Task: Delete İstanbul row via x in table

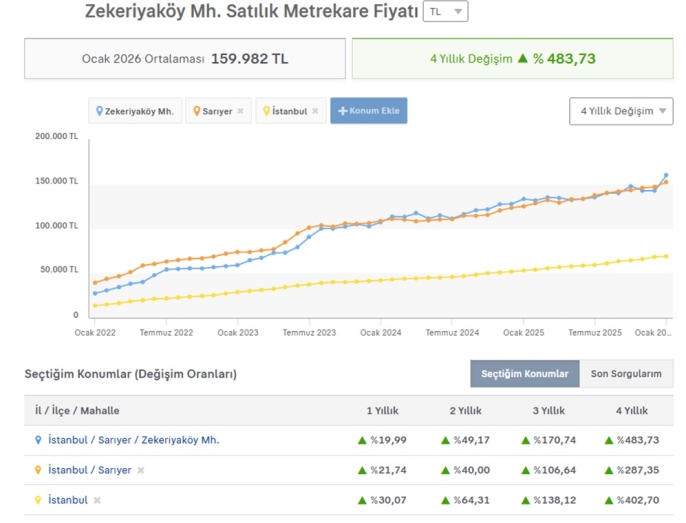Action: pyautogui.click(x=97, y=500)
